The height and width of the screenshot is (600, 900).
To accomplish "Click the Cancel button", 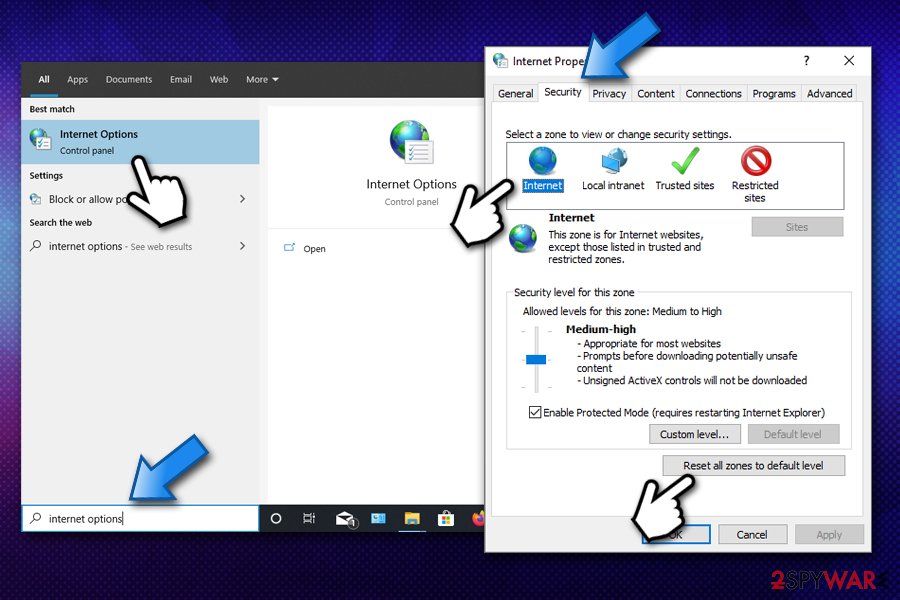I will (751, 535).
